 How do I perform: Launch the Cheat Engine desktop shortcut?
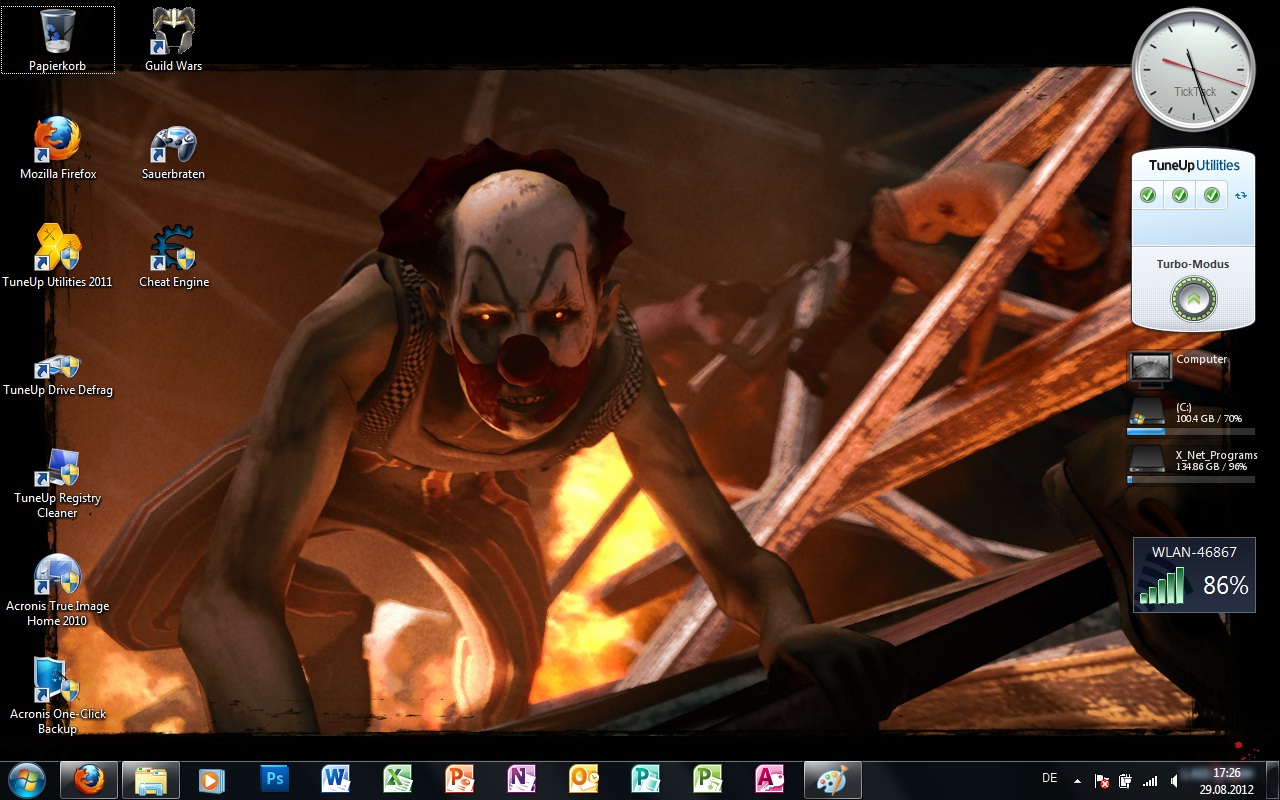click(x=173, y=256)
